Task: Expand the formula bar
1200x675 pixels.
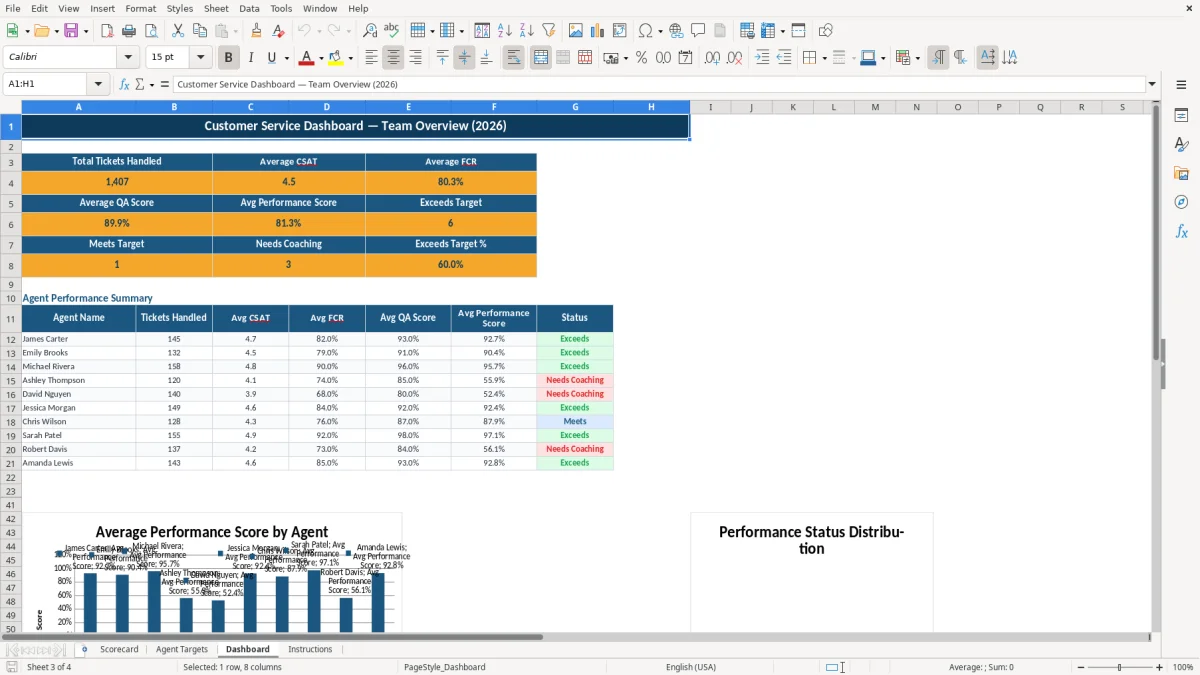Action: [x=1152, y=85]
